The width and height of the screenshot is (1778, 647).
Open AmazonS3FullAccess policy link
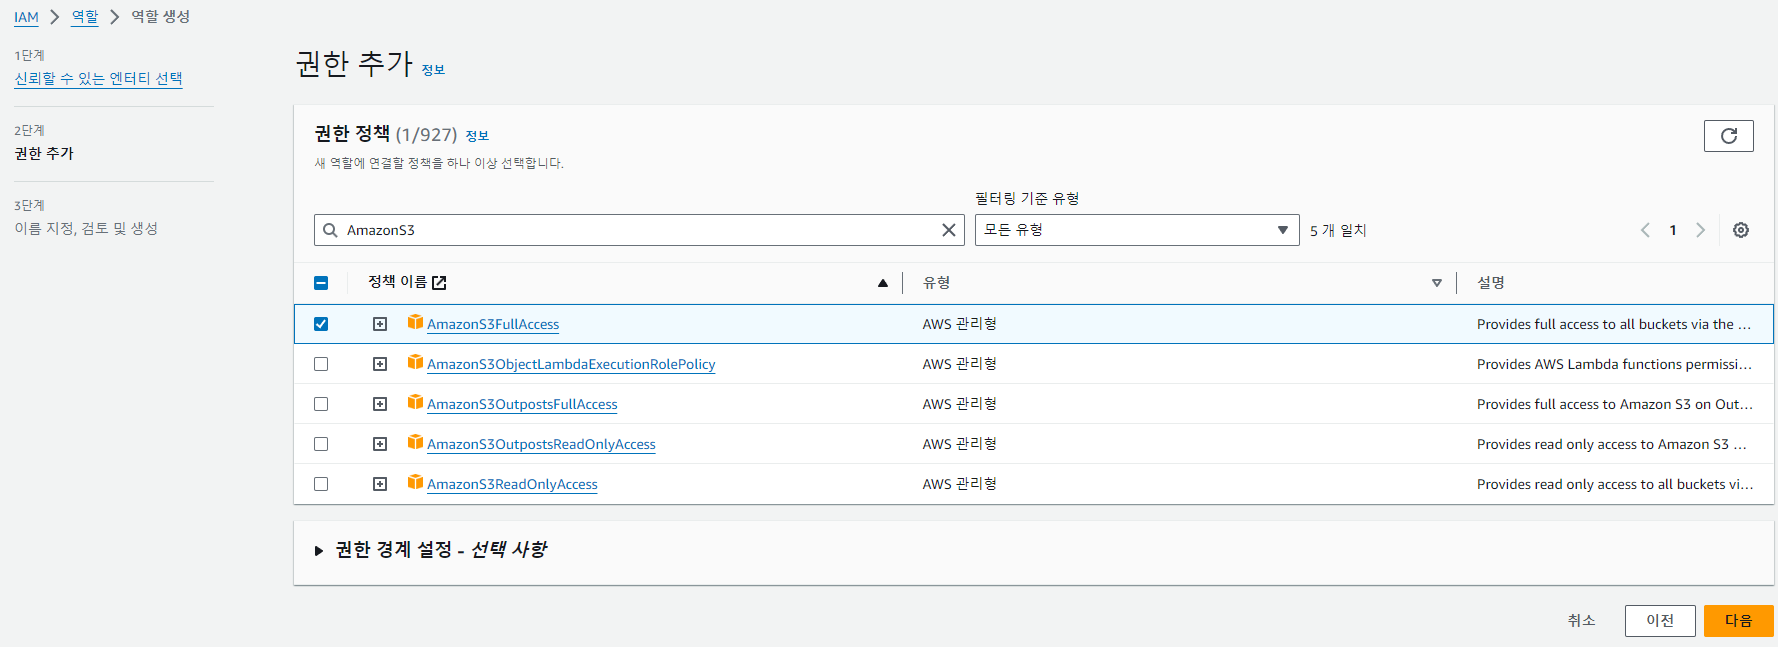click(x=493, y=324)
